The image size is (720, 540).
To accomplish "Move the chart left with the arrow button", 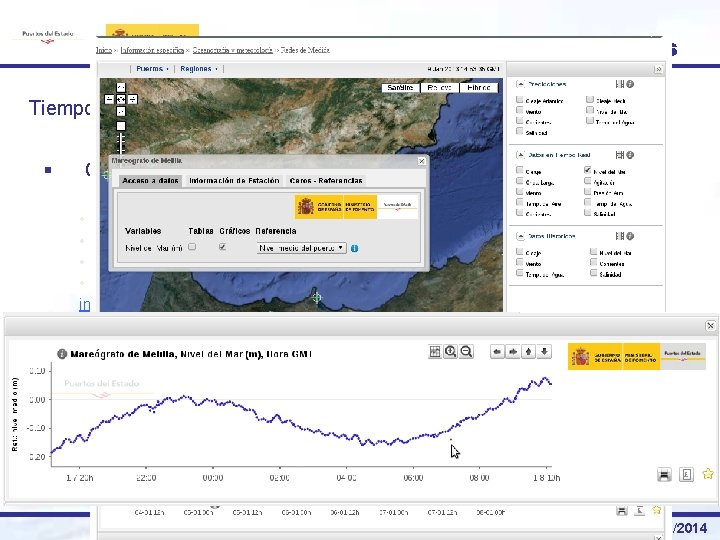I will (497, 352).
